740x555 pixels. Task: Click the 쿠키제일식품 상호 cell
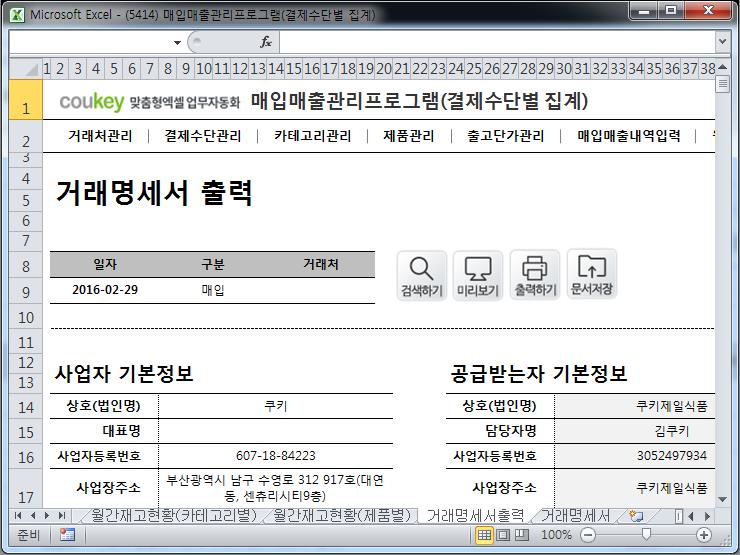tap(635, 406)
